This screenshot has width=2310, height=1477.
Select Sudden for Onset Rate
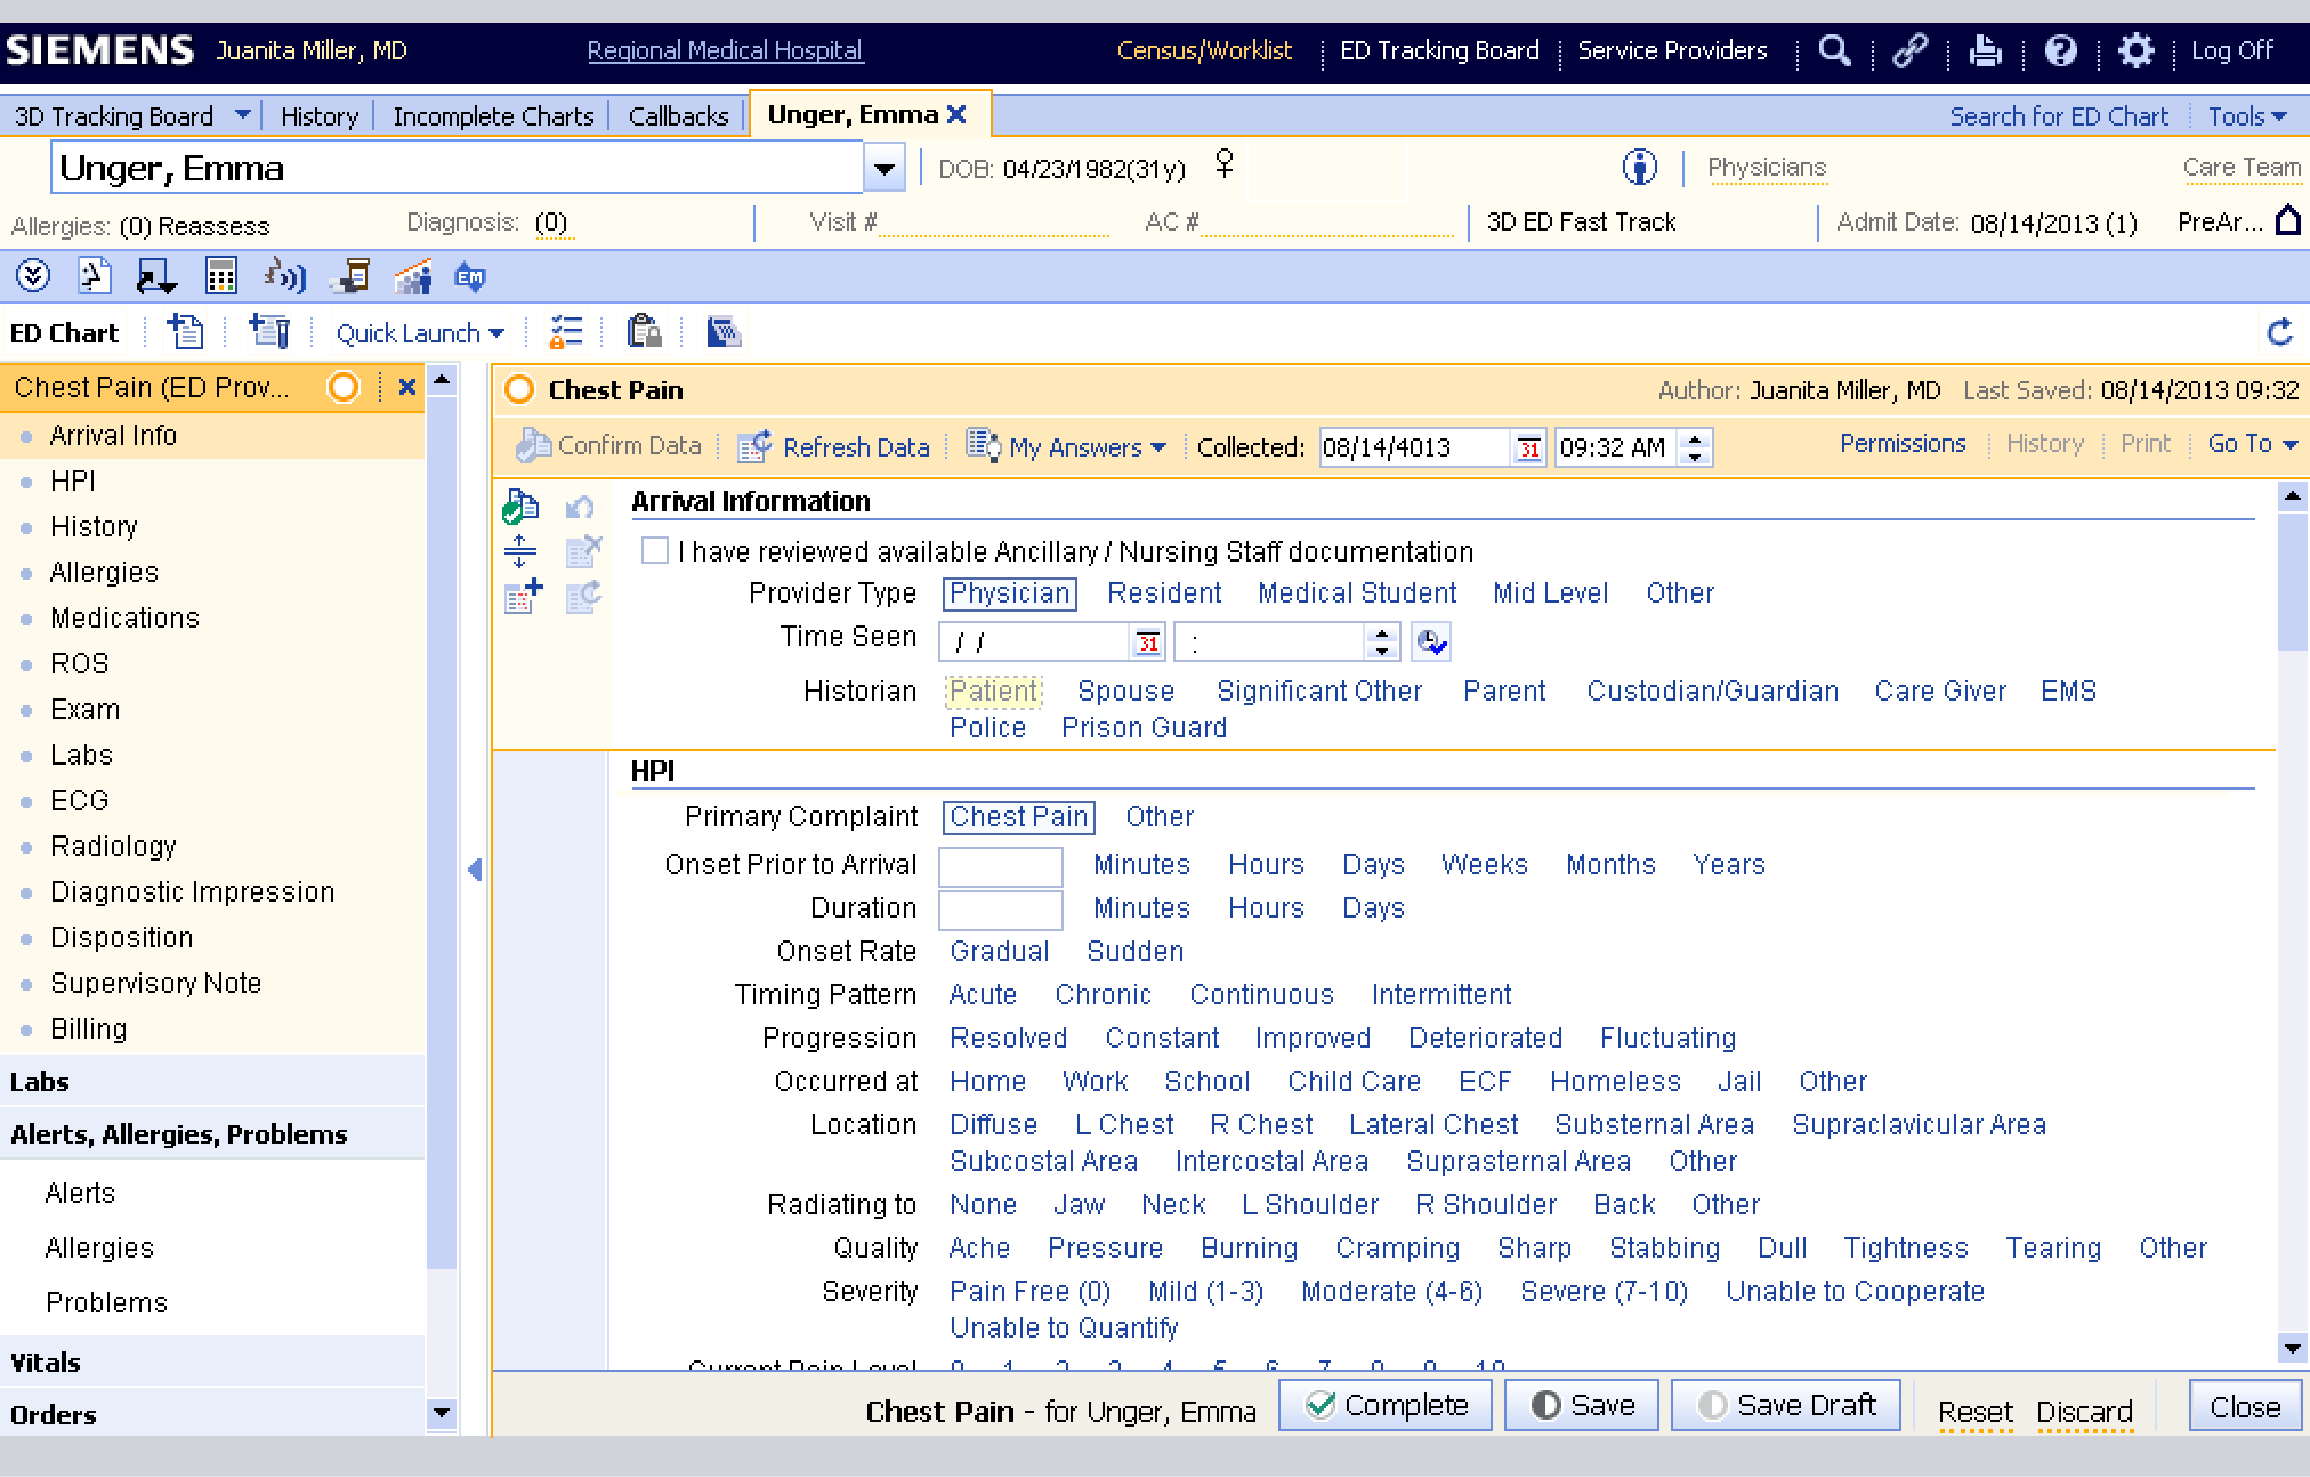pos(1135,951)
